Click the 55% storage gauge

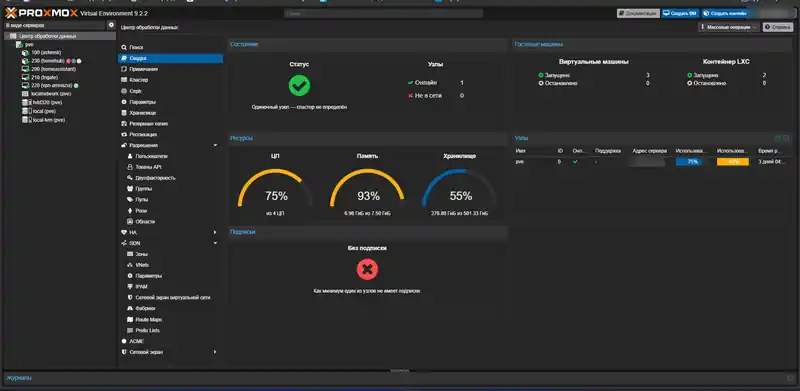(x=460, y=188)
